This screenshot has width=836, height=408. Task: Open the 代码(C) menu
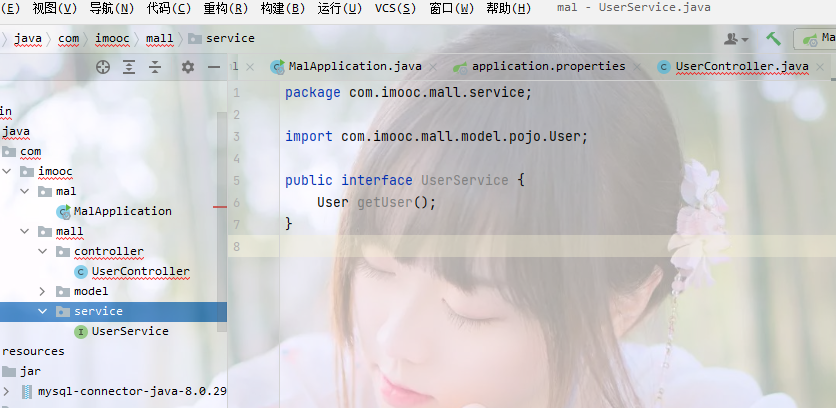[168, 8]
